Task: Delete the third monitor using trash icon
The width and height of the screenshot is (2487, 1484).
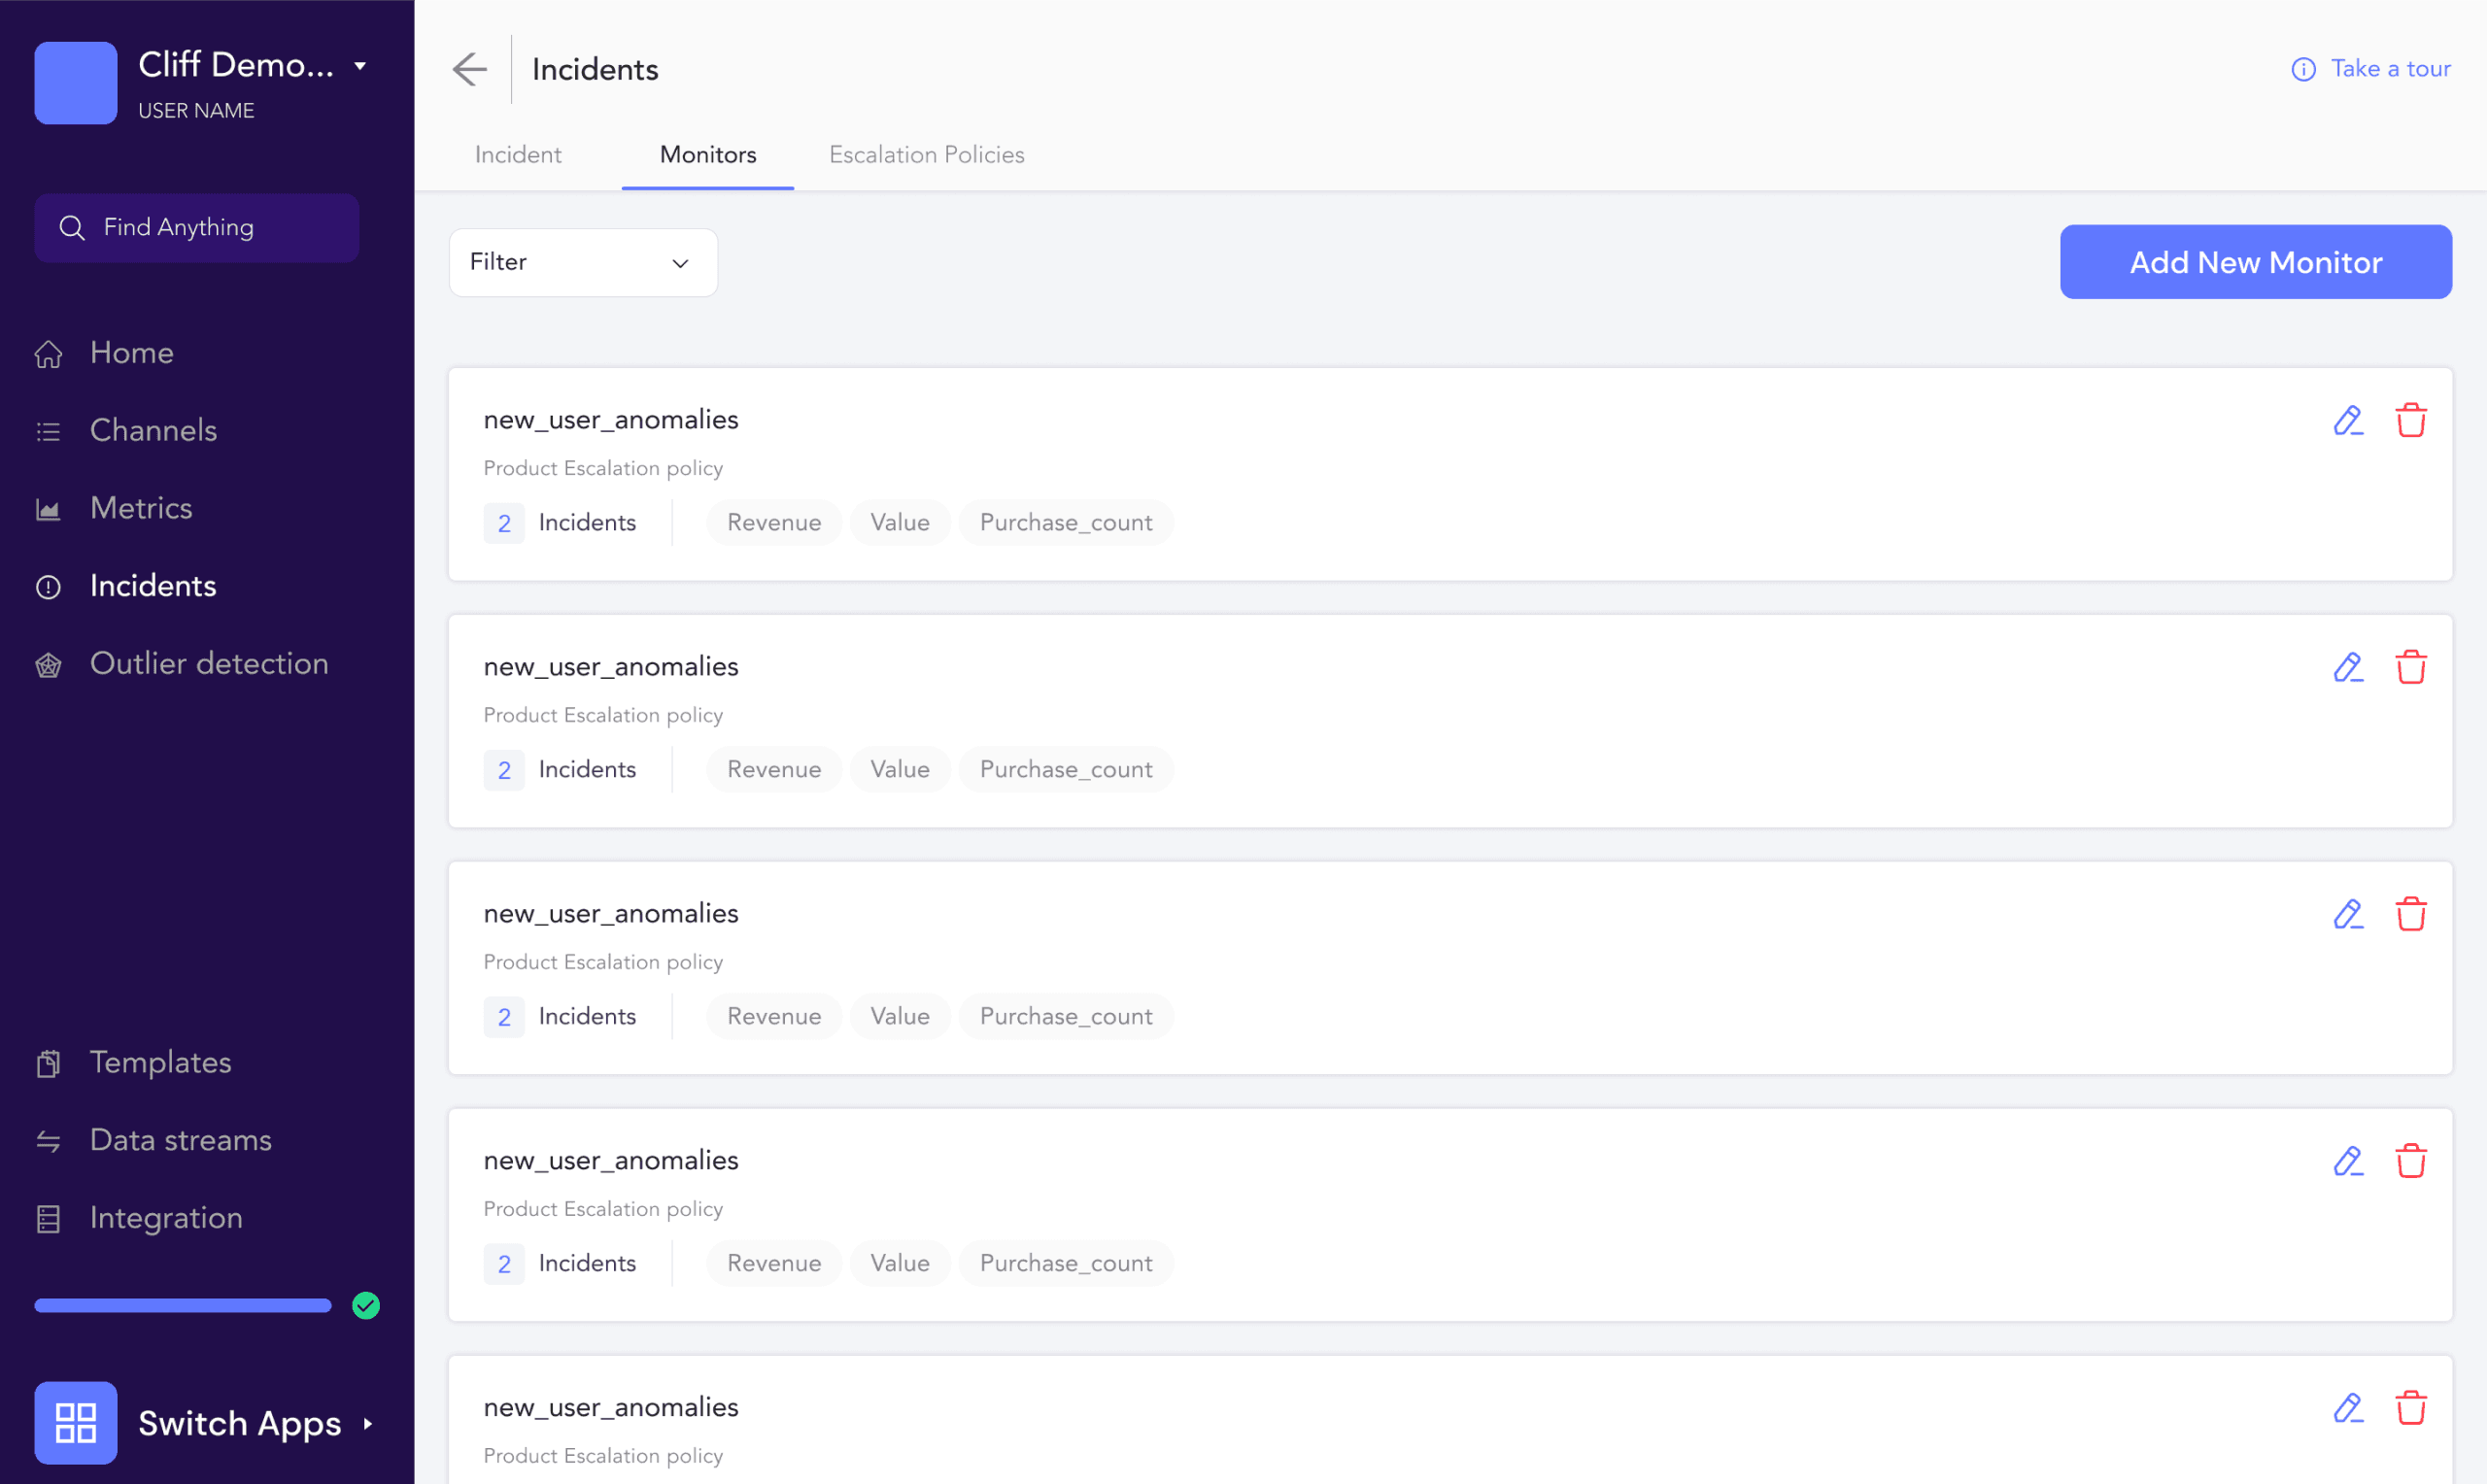Action: point(2410,914)
